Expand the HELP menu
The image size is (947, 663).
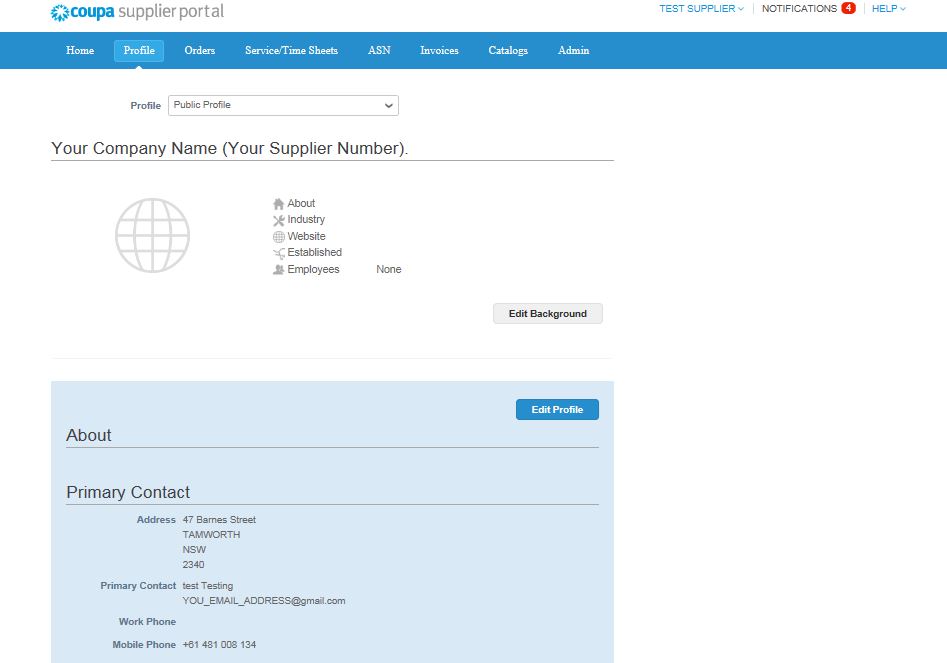(x=888, y=9)
